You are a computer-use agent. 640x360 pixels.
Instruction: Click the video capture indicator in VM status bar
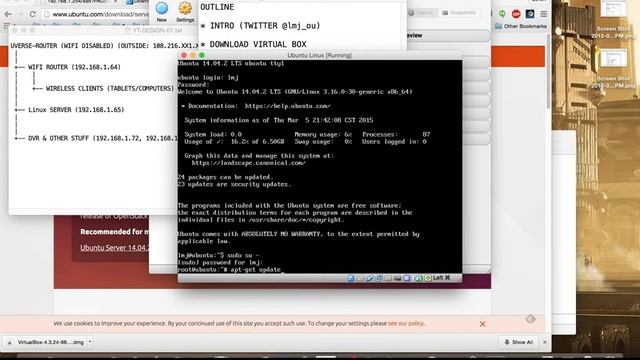coord(407,278)
